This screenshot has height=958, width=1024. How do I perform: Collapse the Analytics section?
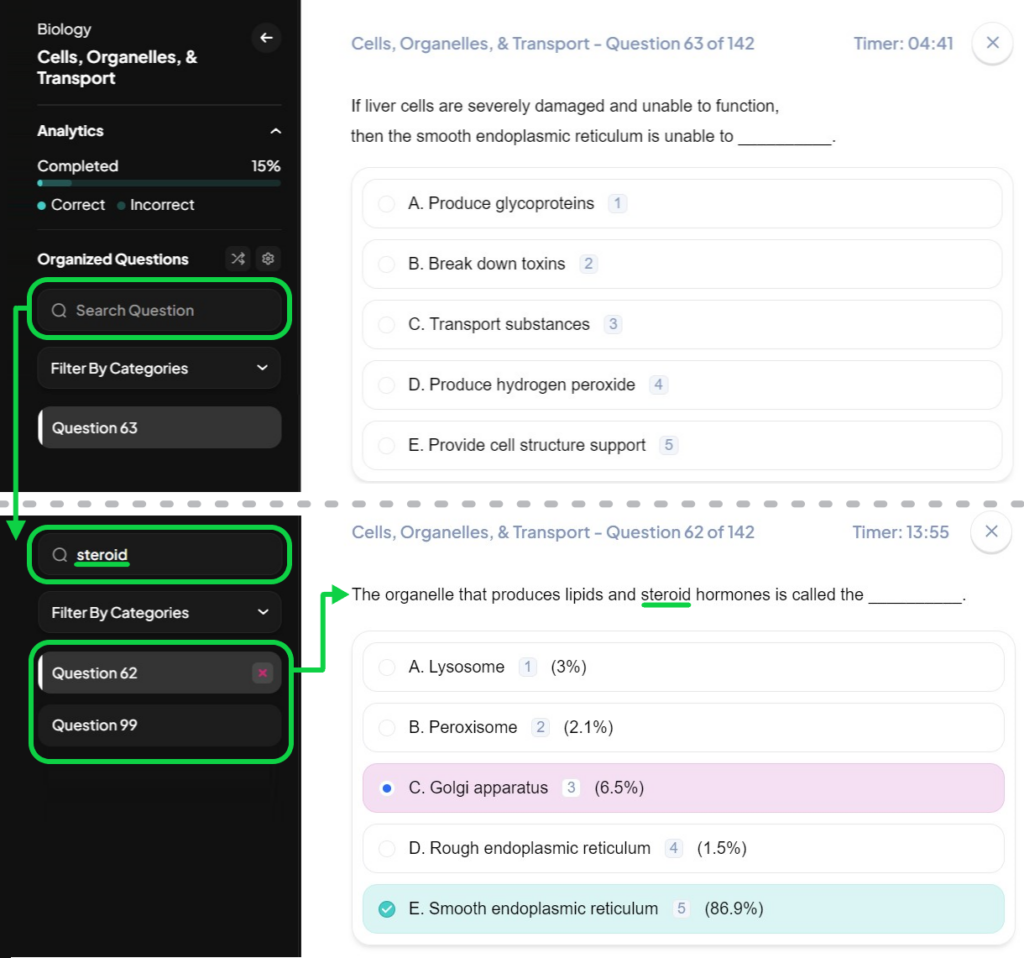point(276,130)
